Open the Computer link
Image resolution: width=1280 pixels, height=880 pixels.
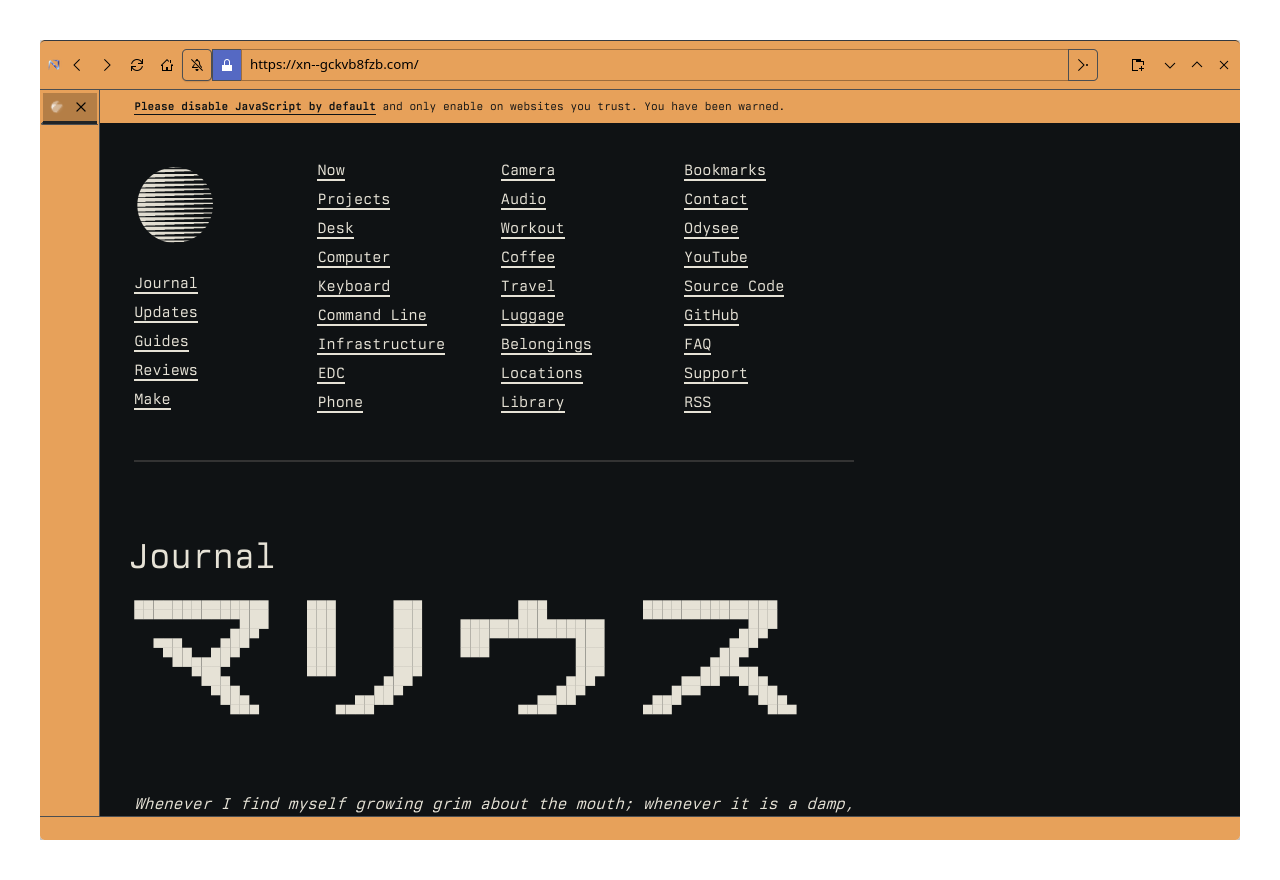(x=354, y=258)
